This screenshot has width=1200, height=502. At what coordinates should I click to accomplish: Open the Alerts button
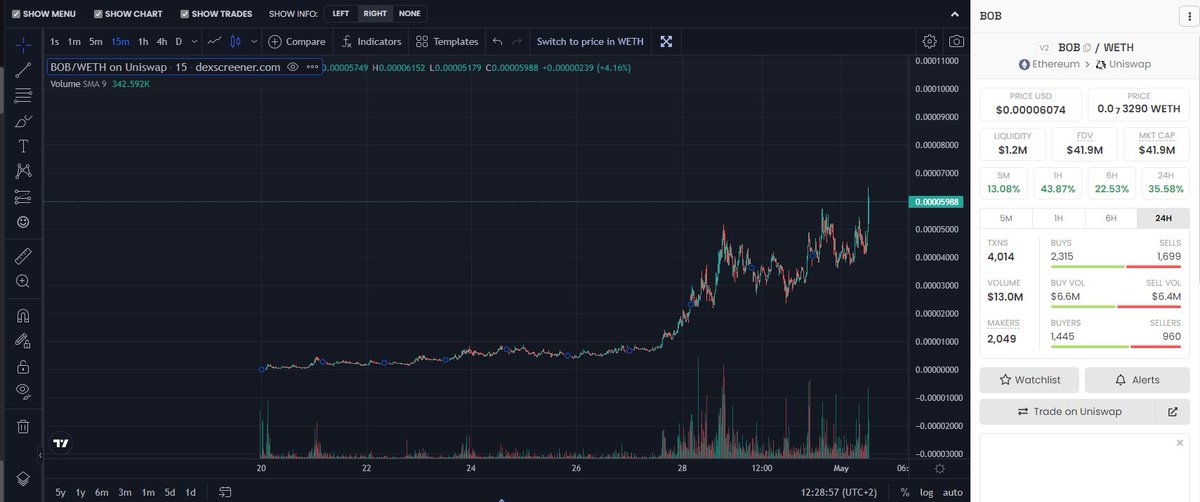coord(1137,380)
